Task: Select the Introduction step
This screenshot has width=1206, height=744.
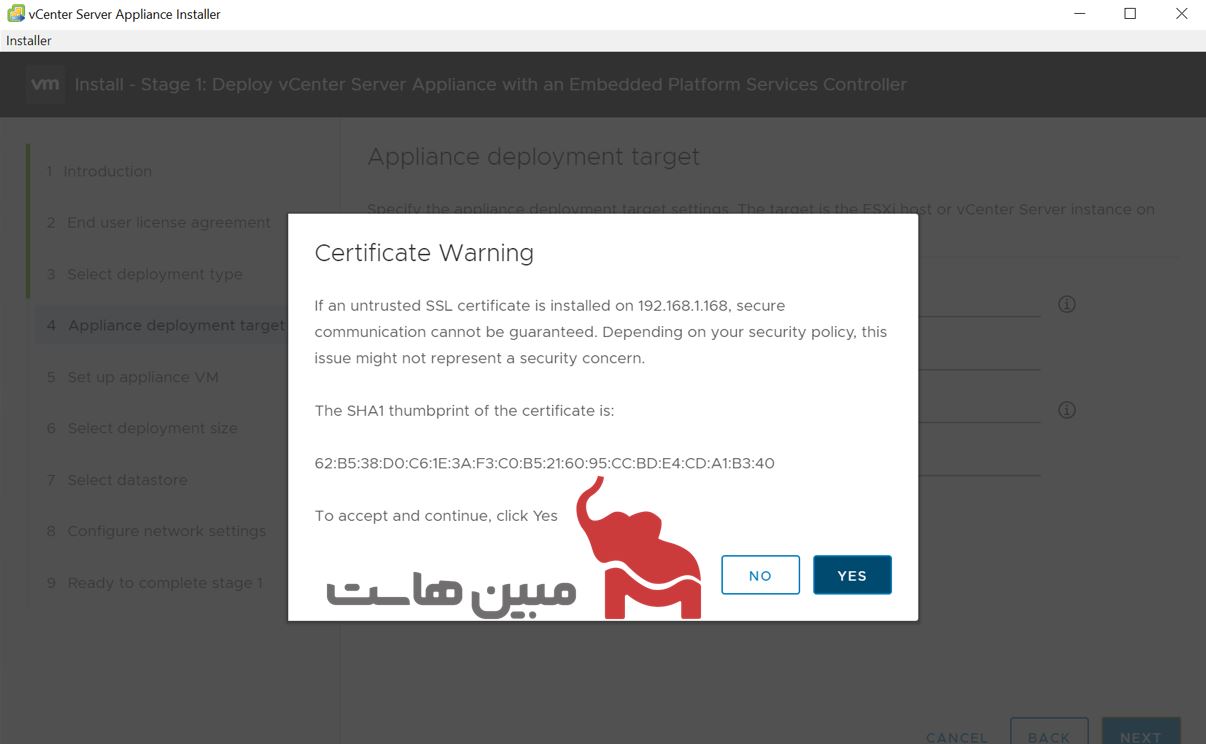Action: 107,171
